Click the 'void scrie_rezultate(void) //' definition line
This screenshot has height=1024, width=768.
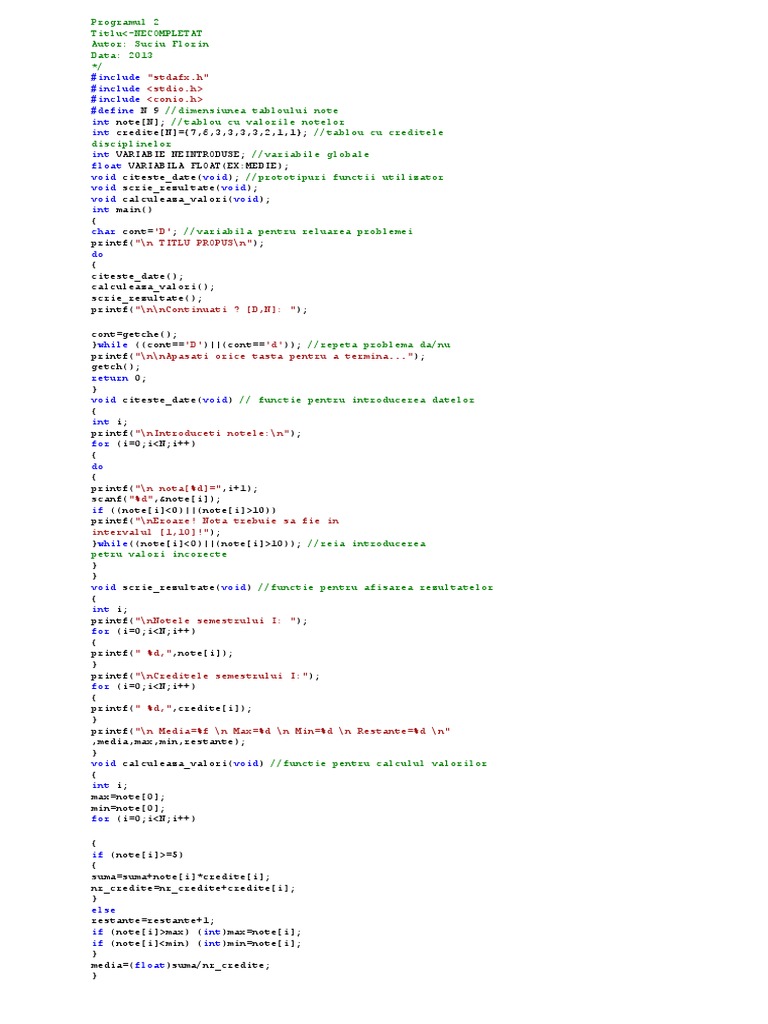coord(292,588)
